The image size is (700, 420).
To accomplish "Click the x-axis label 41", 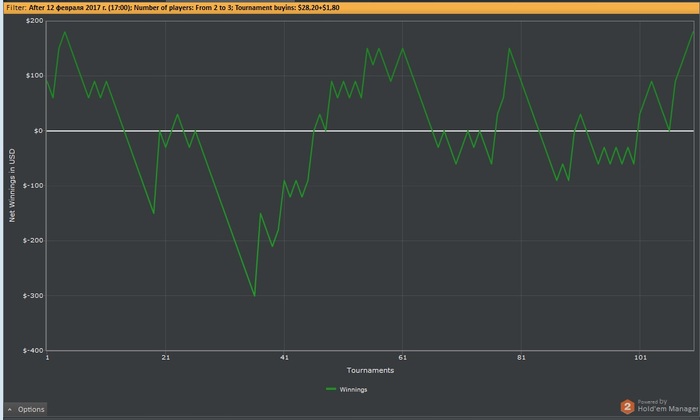I will 284,357.
